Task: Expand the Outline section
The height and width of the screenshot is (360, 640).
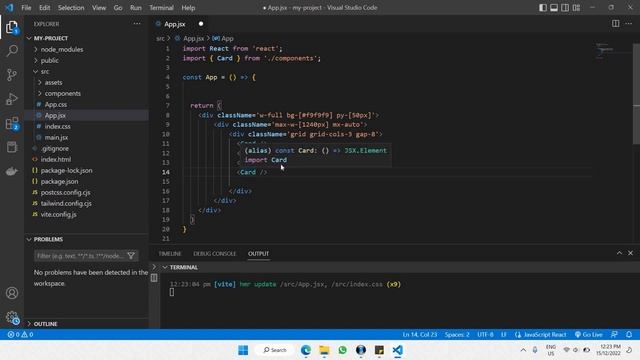Action: (87, 324)
